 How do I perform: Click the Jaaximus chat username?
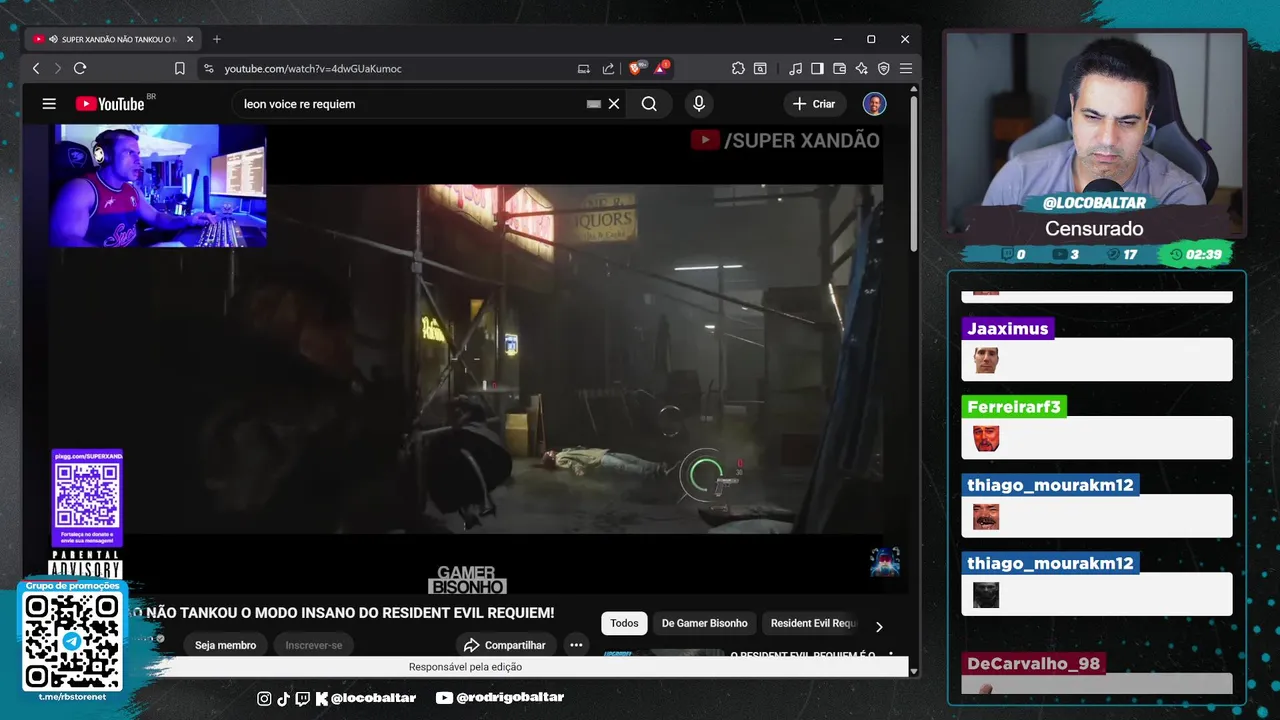click(x=1008, y=328)
